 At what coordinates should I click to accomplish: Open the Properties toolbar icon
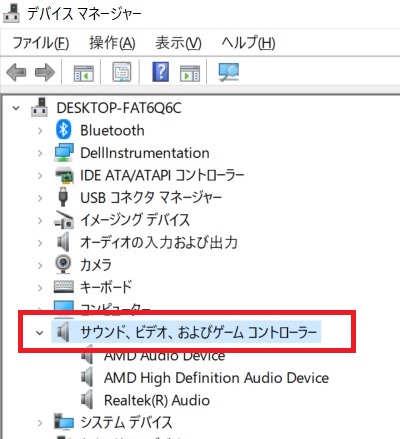121,72
